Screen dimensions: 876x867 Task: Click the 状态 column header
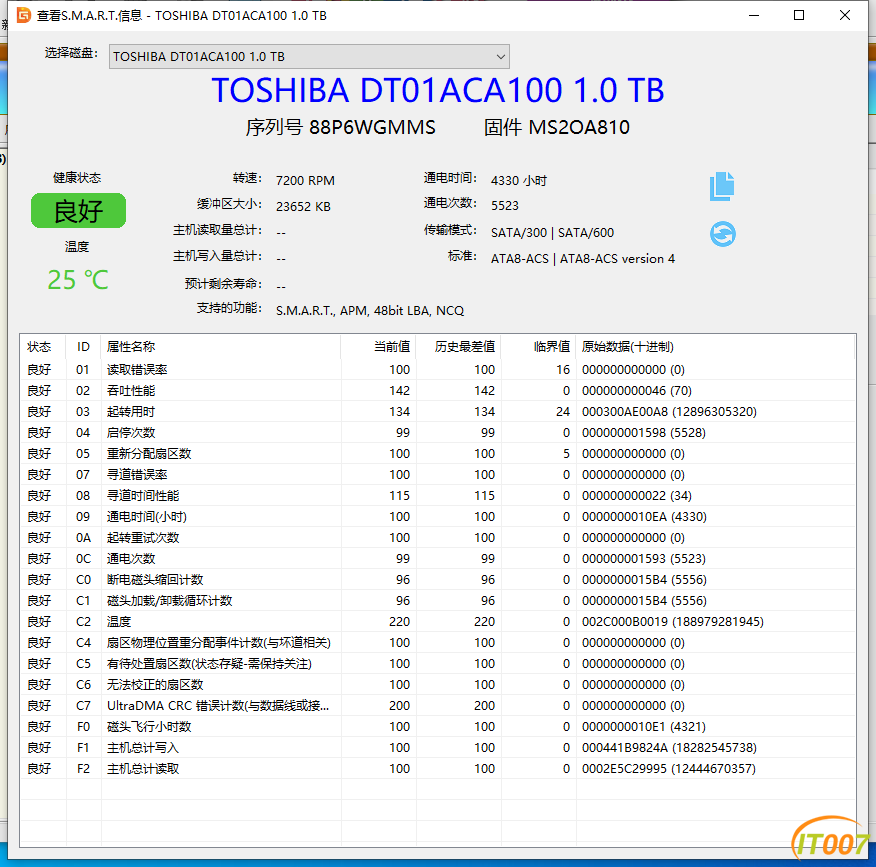[43, 346]
